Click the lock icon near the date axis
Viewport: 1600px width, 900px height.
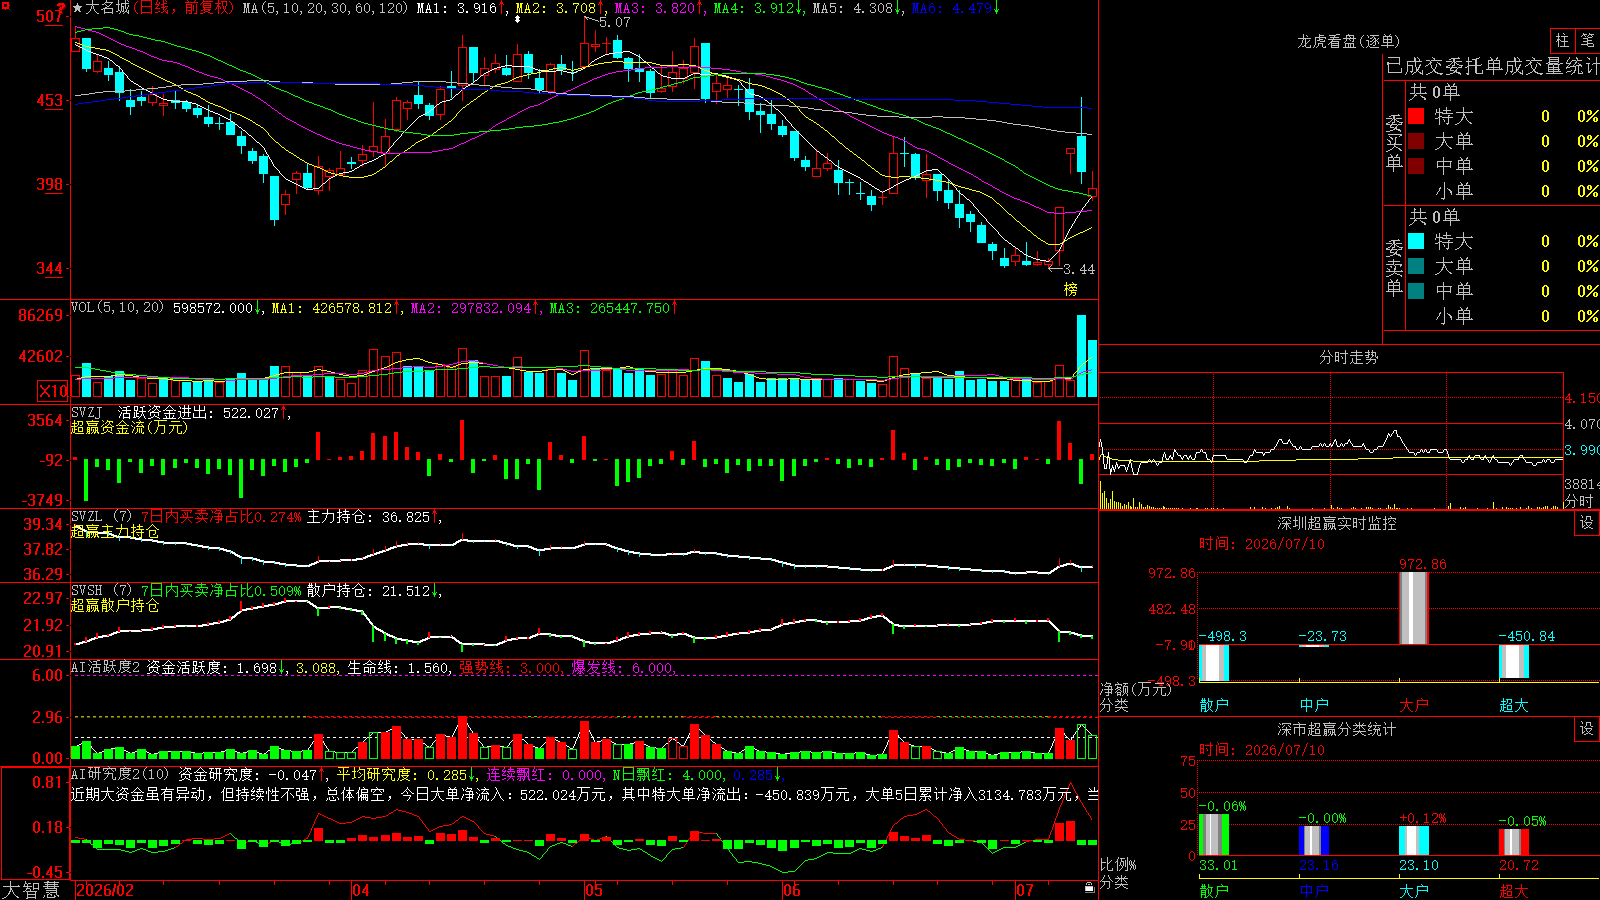[x=1089, y=888]
